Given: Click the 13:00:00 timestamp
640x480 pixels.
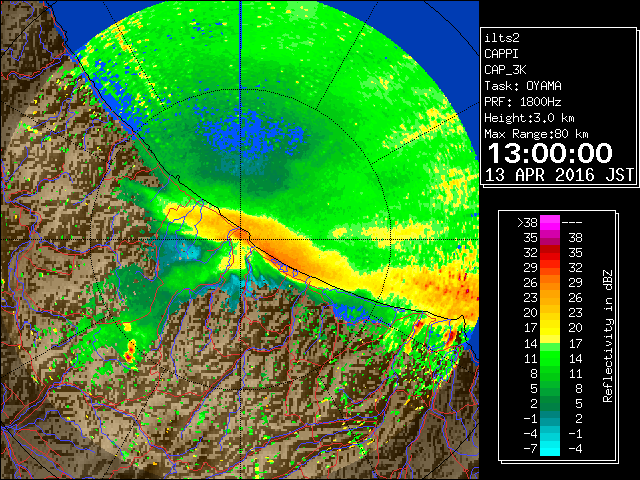Looking at the screenshot, I should click(550, 153).
